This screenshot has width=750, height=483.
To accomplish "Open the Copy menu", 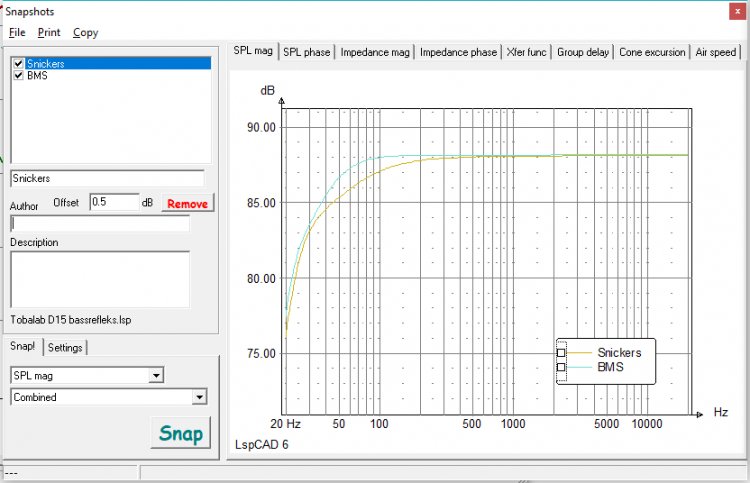I will (86, 32).
